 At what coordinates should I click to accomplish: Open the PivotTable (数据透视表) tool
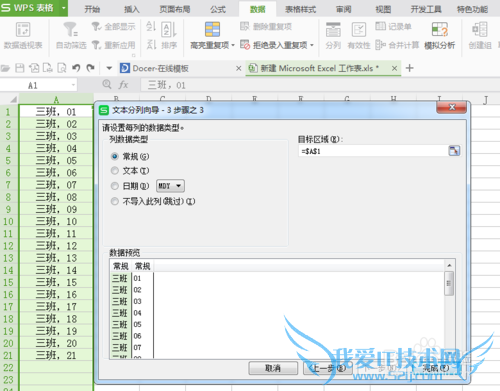(23, 36)
